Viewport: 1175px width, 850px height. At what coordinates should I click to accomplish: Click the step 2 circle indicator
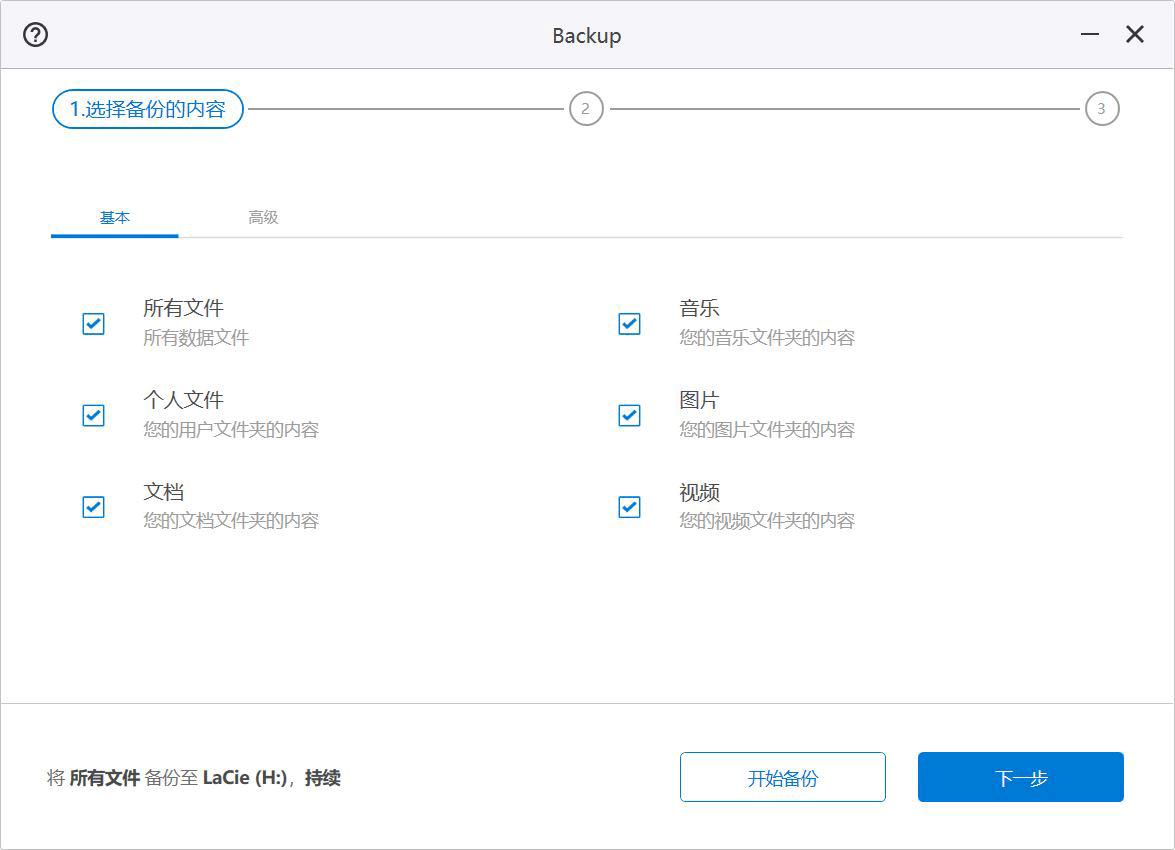pos(585,108)
